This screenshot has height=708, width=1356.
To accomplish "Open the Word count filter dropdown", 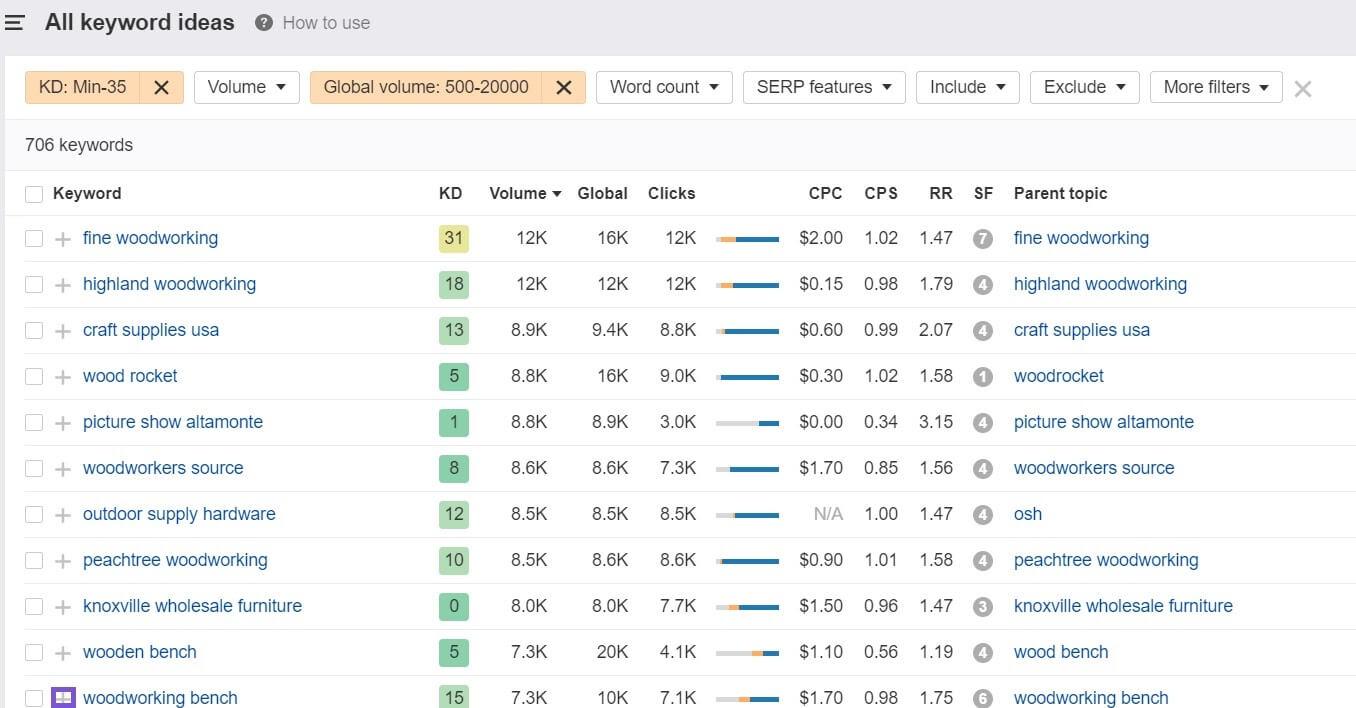I will (664, 87).
